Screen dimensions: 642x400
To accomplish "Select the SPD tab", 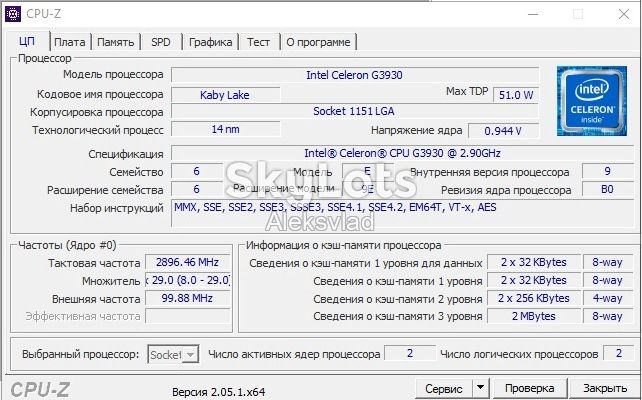I will pos(160,42).
